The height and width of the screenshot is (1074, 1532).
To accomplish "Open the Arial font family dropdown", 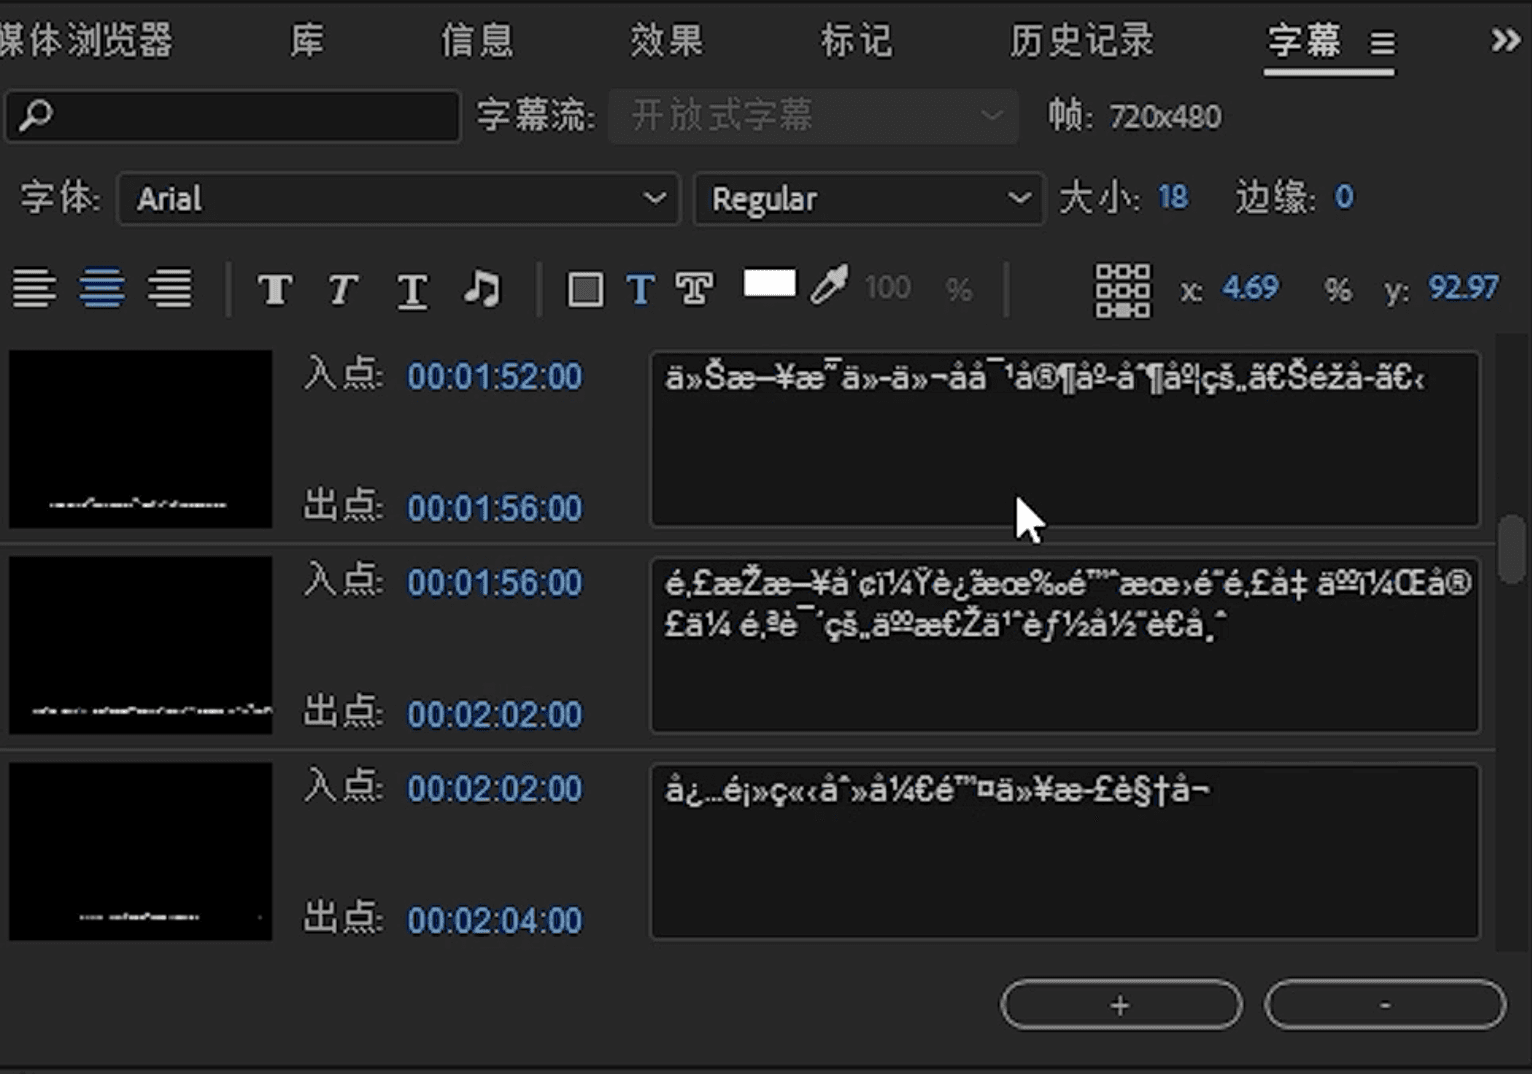I will tap(398, 198).
